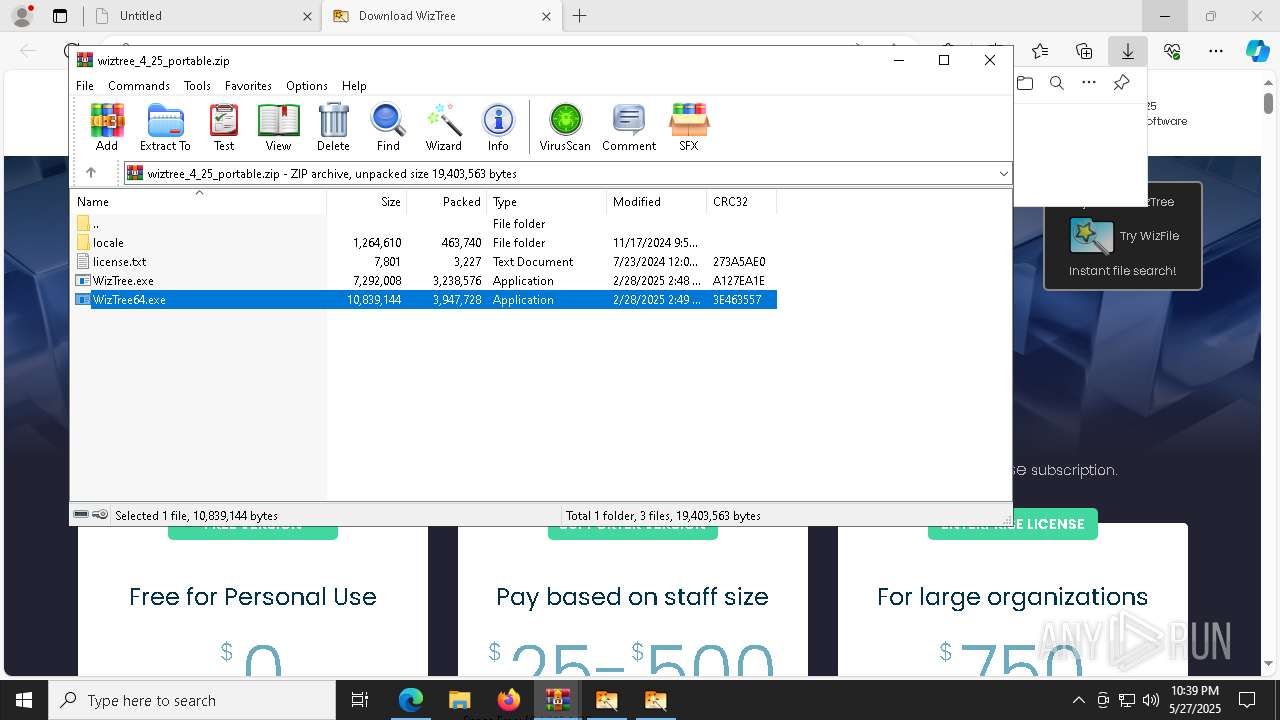Screen dimensions: 1280x720
Task: Click the drive icon in status bar
Action: pos(81,515)
